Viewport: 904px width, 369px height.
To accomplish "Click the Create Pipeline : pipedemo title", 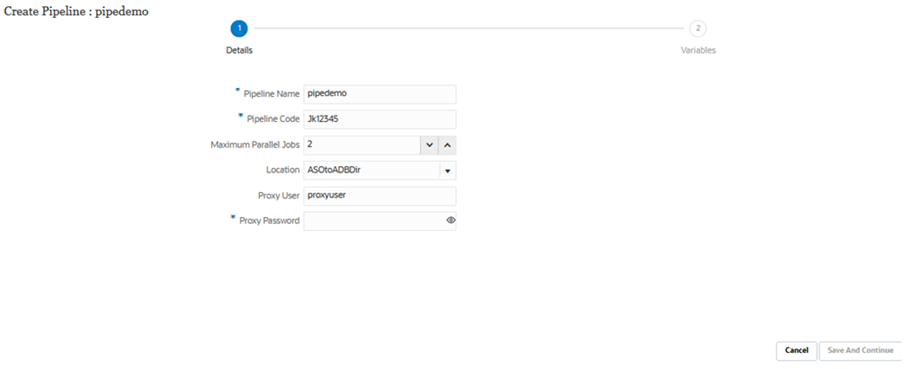I will [x=76, y=12].
